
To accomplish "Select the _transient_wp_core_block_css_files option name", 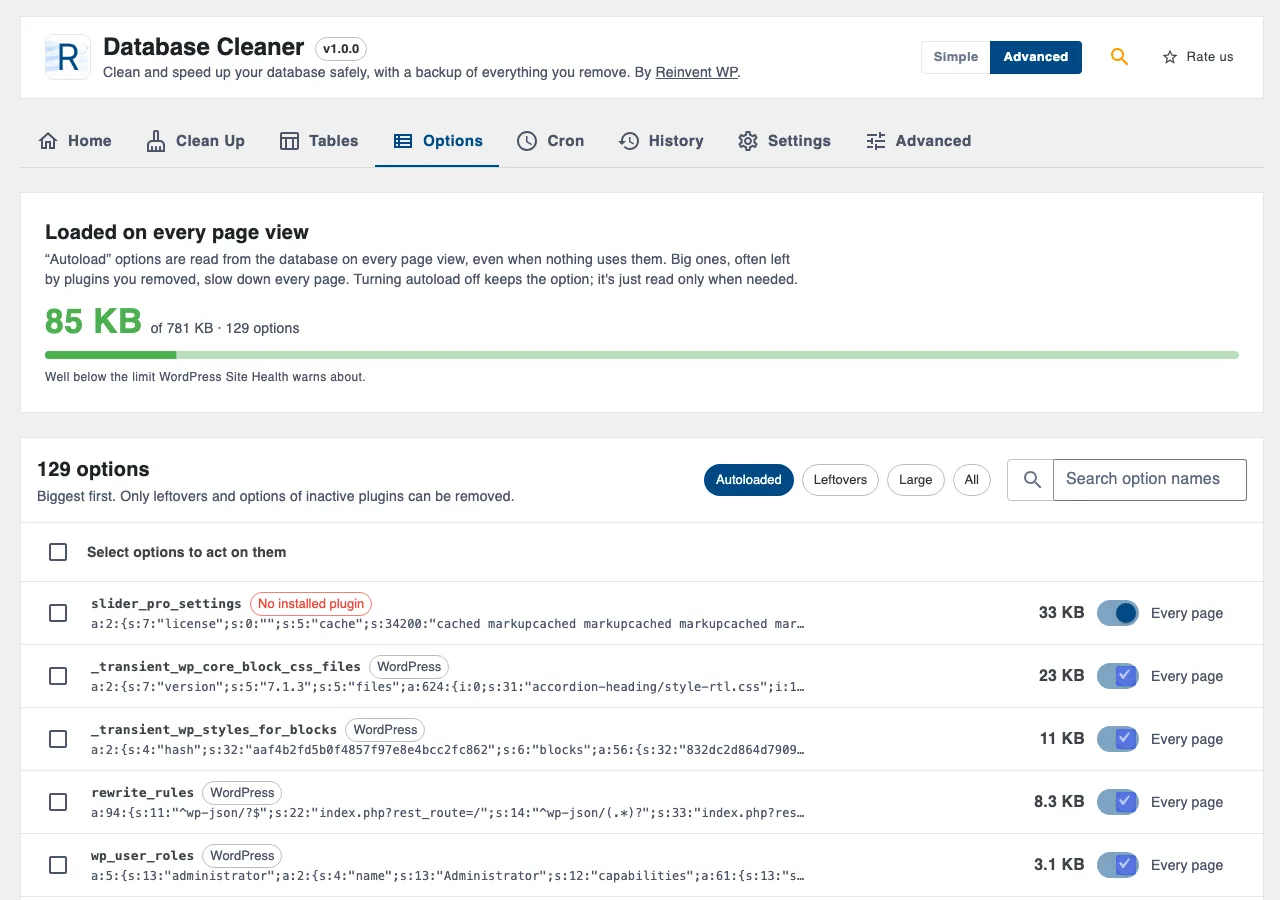I will tap(226, 667).
